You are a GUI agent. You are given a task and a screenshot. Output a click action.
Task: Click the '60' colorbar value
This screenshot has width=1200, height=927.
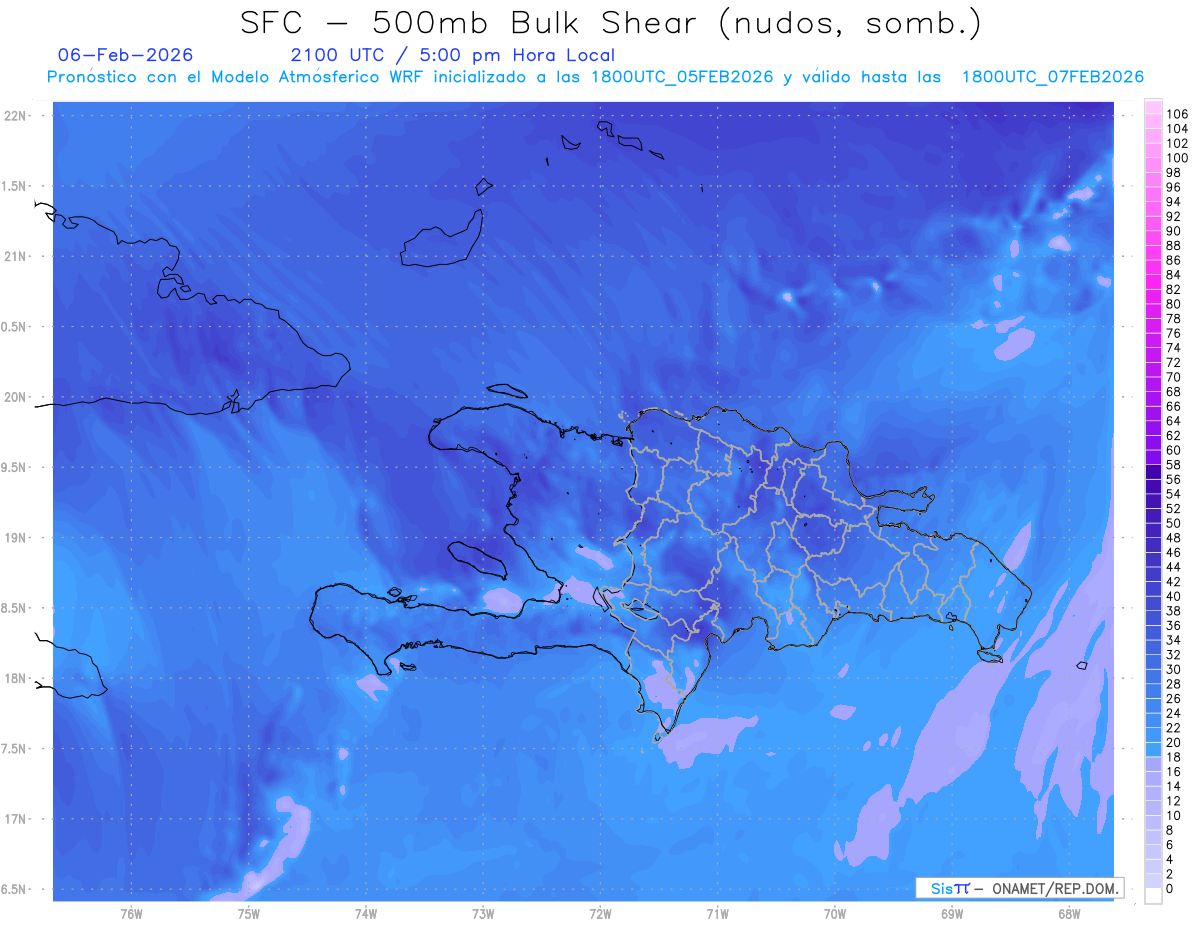(1174, 450)
